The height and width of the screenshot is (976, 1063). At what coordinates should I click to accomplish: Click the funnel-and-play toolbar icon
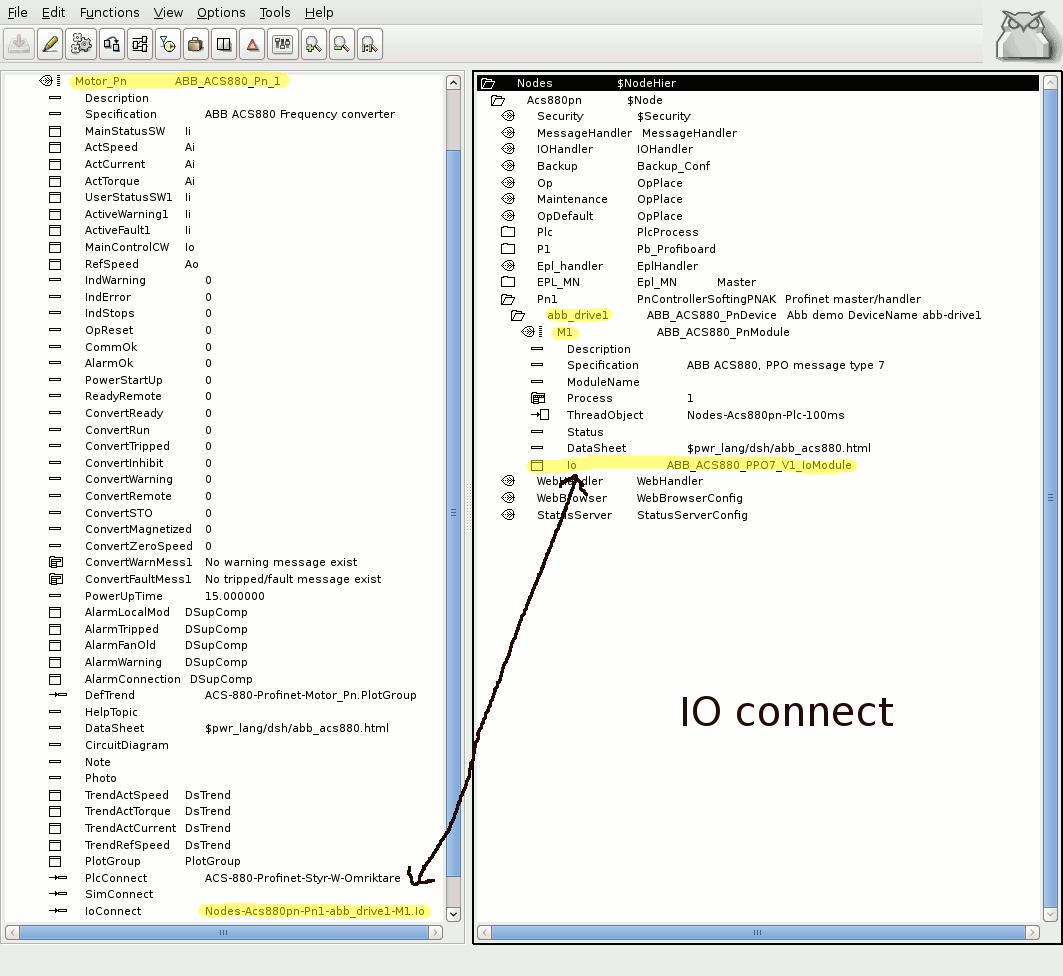click(167, 45)
